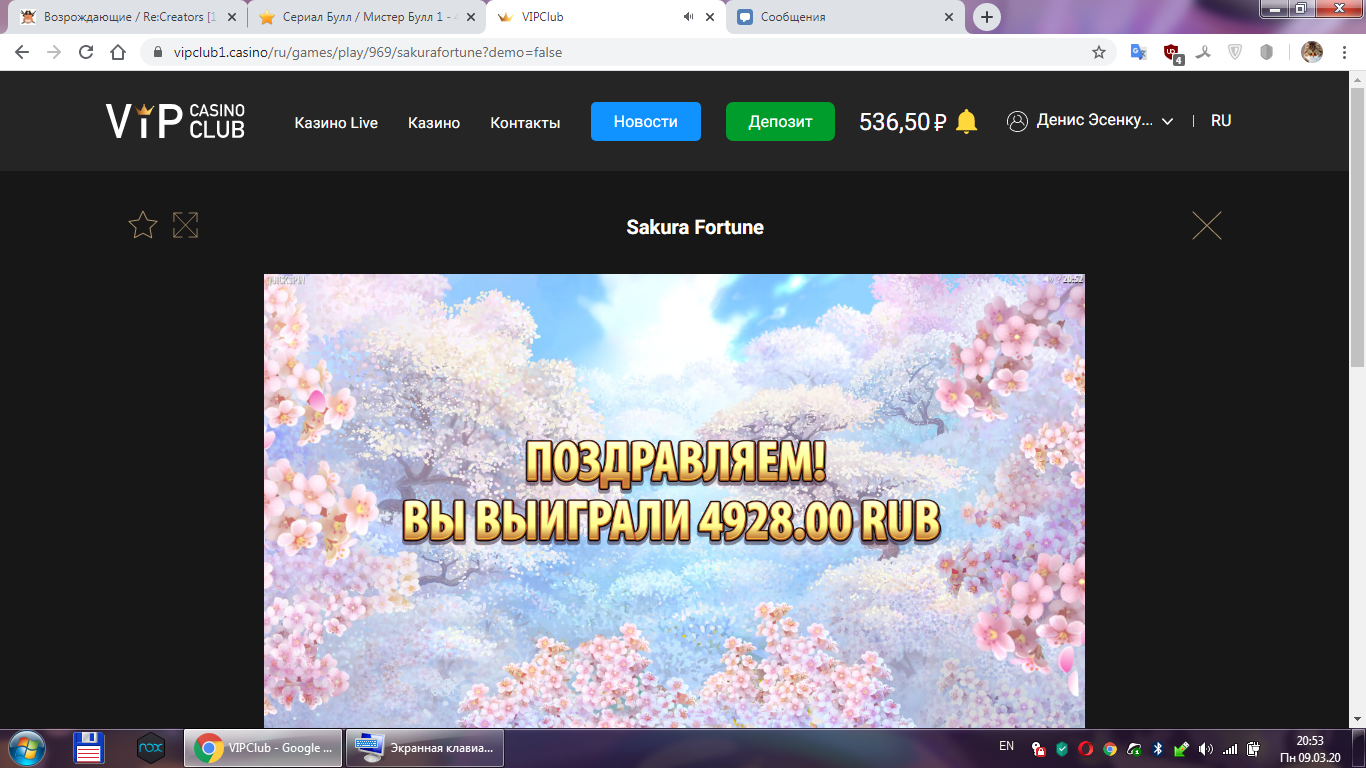View site security lock info

(x=158, y=52)
